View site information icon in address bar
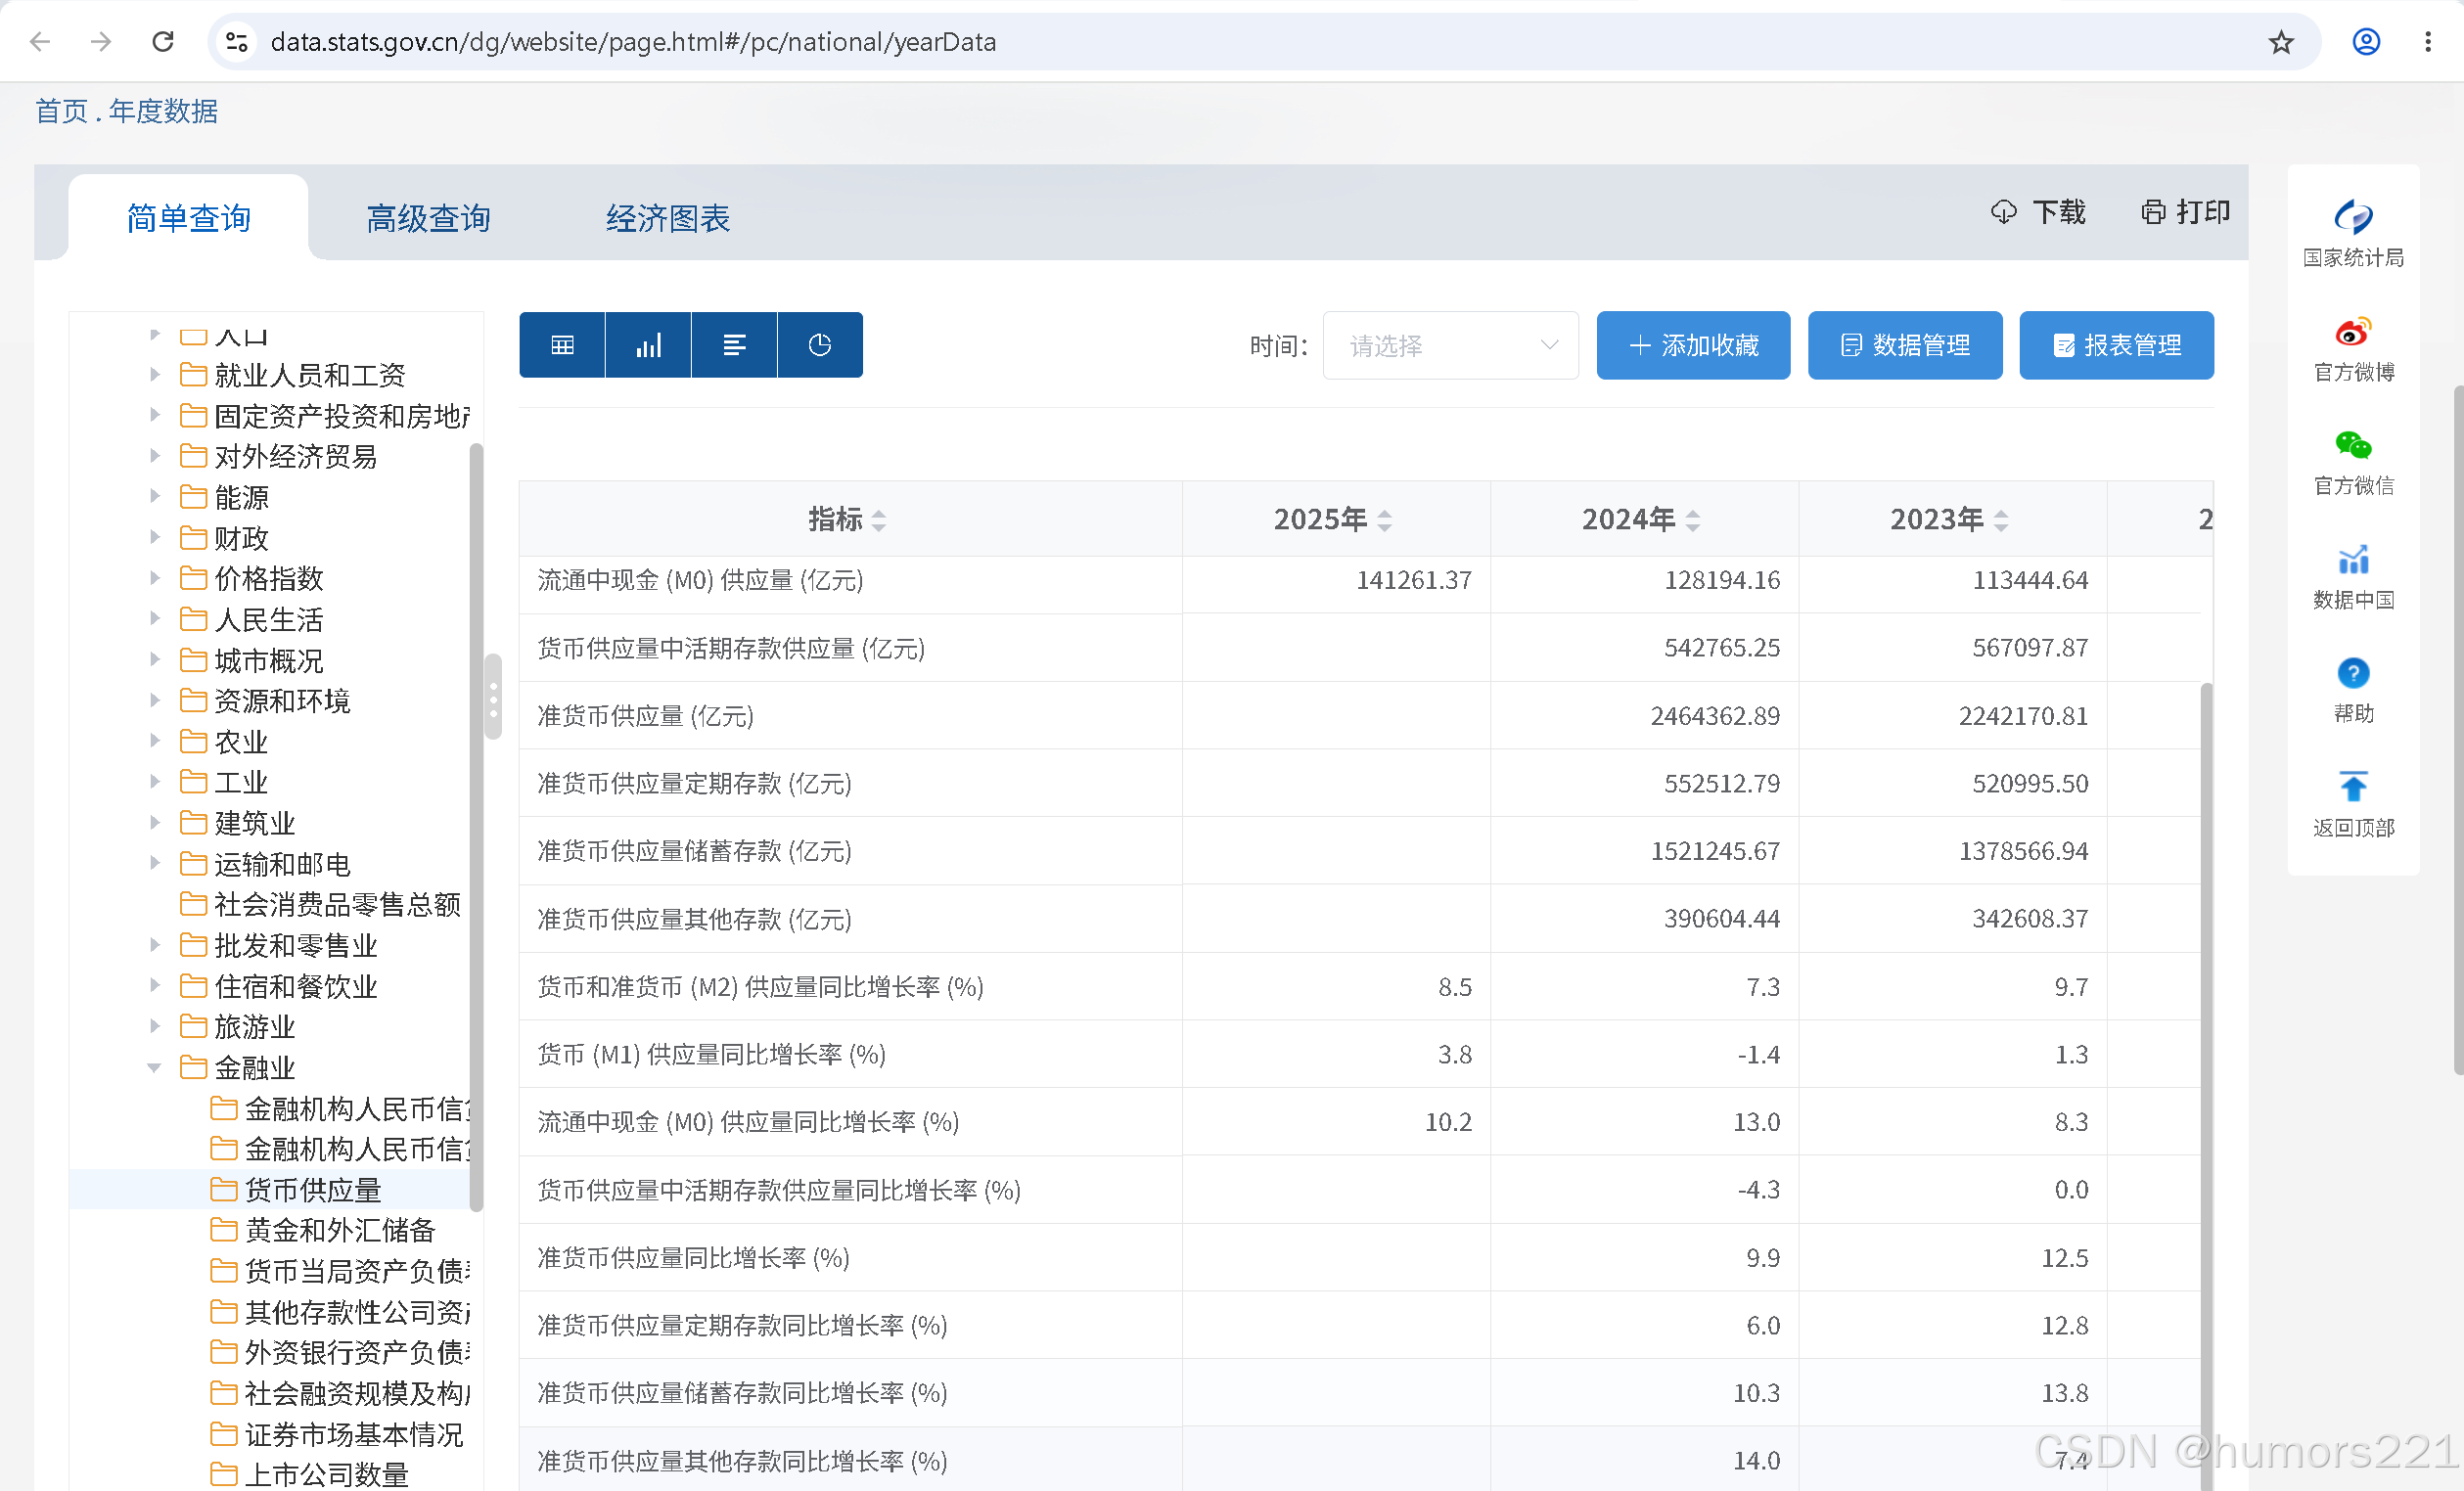The image size is (2464, 1491). point(236,41)
